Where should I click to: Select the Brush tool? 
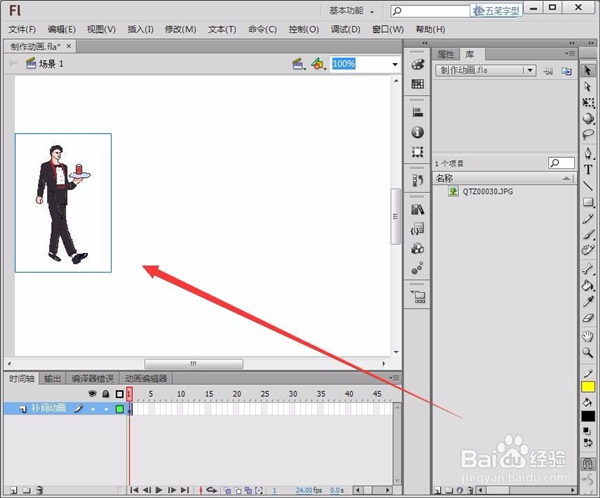(x=588, y=234)
